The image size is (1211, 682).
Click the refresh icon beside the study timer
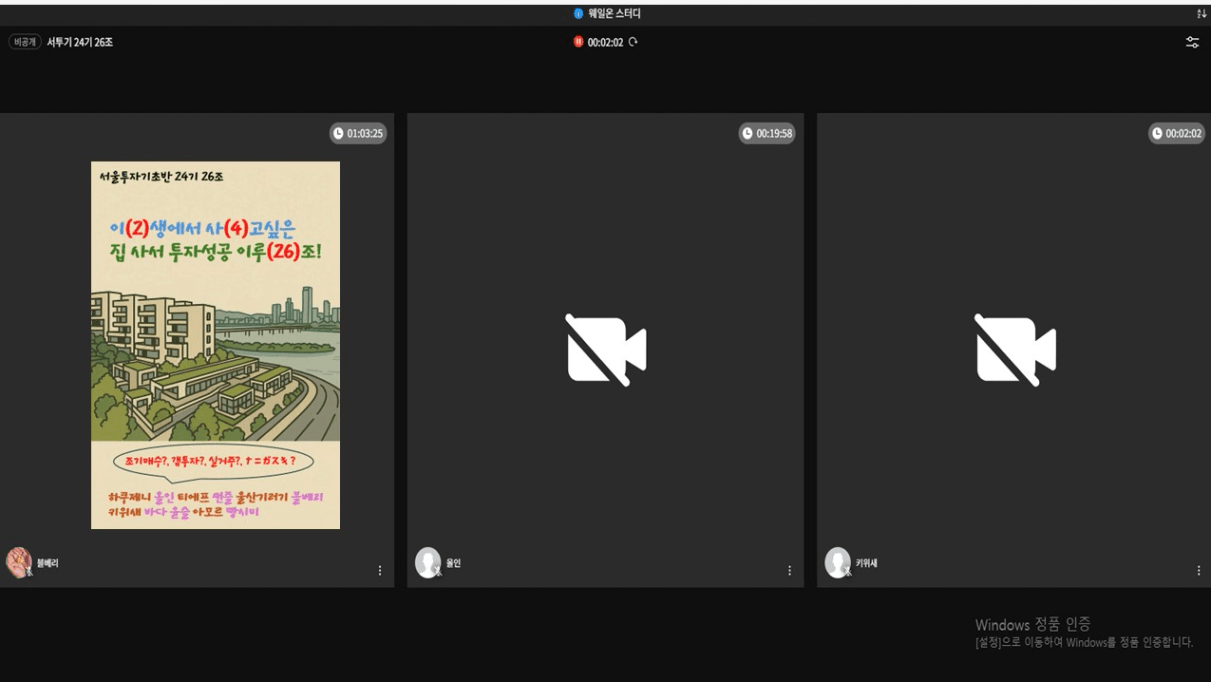(x=633, y=42)
